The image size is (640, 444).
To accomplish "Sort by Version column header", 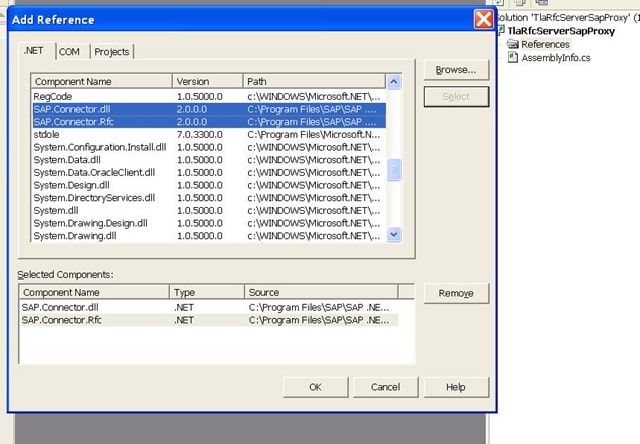I will pyautogui.click(x=208, y=82).
